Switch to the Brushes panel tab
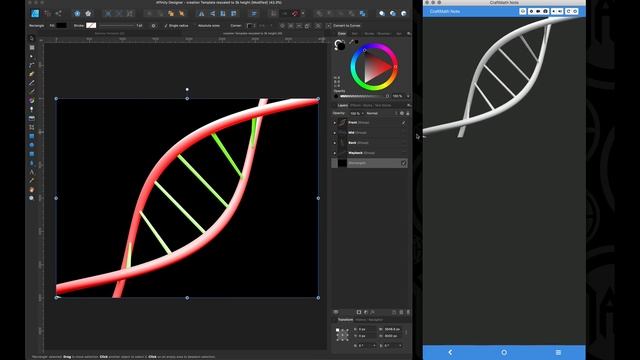This screenshot has height=360, width=640. pyautogui.click(x=383, y=33)
